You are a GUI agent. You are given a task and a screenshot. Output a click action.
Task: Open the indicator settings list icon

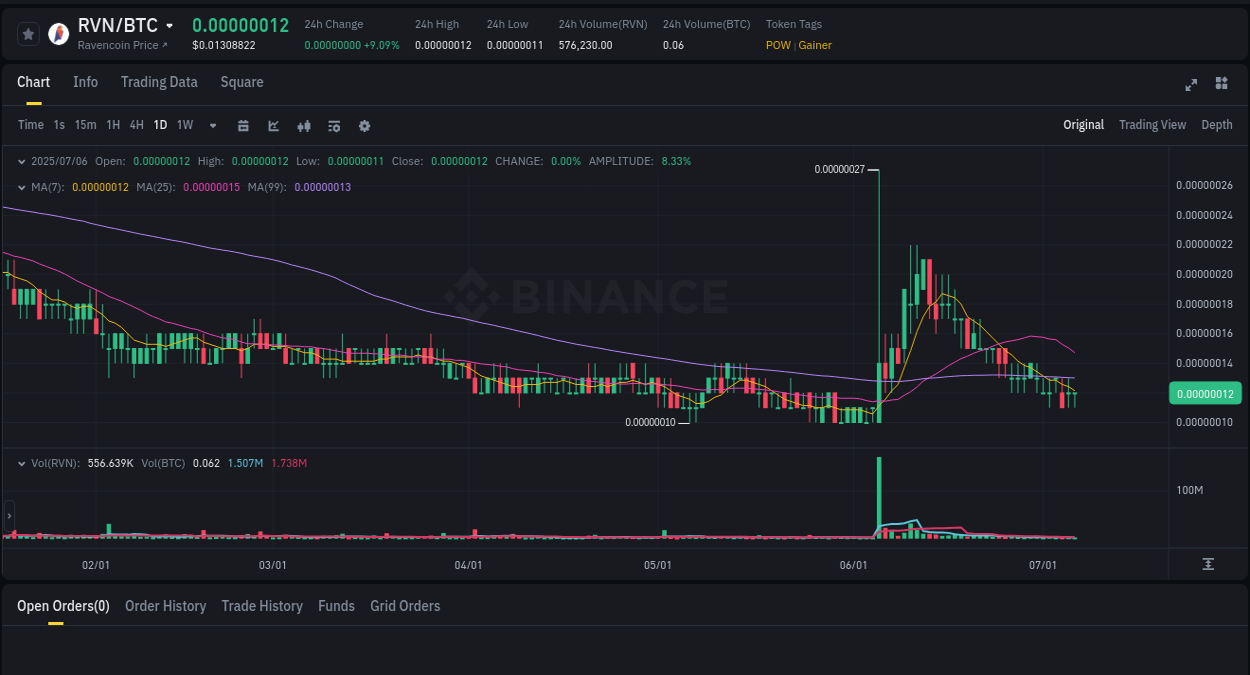tap(334, 125)
